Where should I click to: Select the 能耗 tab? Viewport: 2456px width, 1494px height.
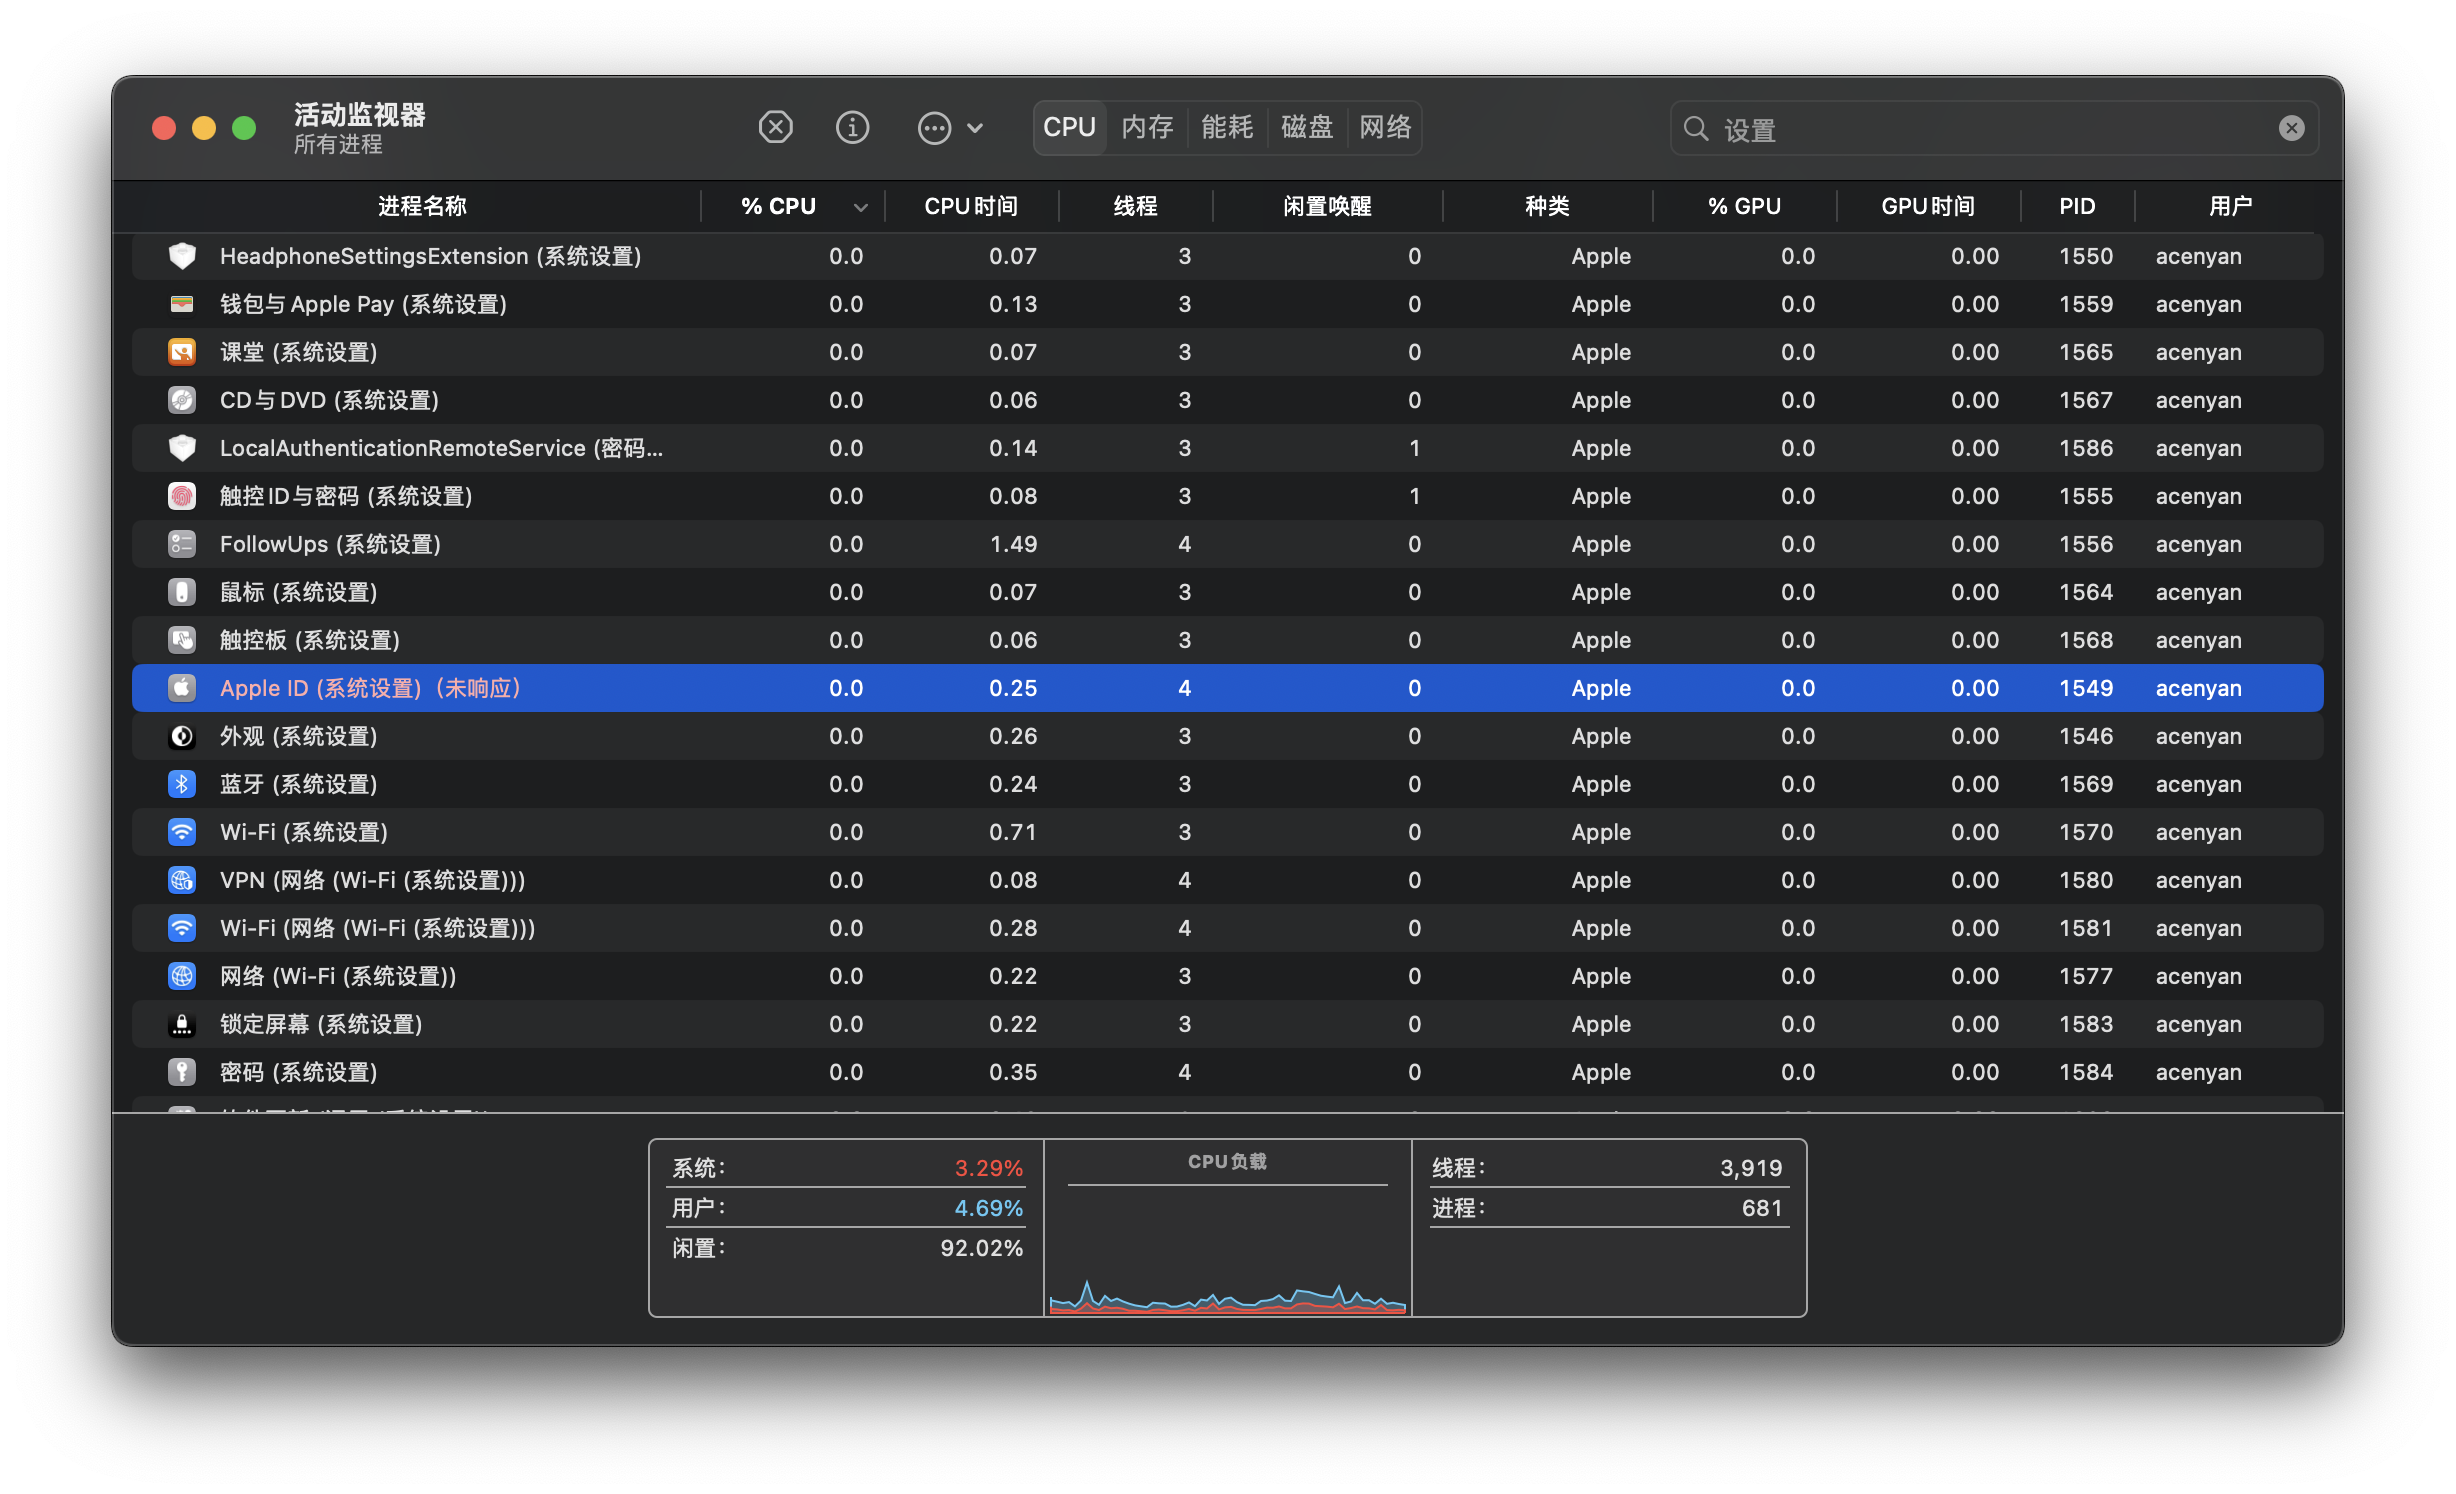pyautogui.click(x=1227, y=128)
